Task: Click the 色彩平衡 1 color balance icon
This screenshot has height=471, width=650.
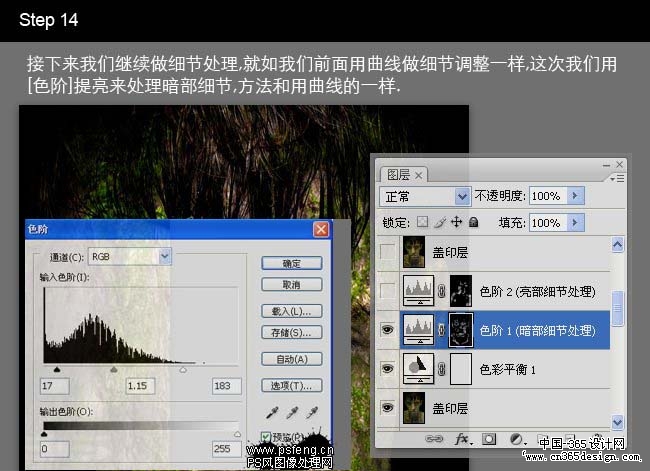Action: [419, 369]
